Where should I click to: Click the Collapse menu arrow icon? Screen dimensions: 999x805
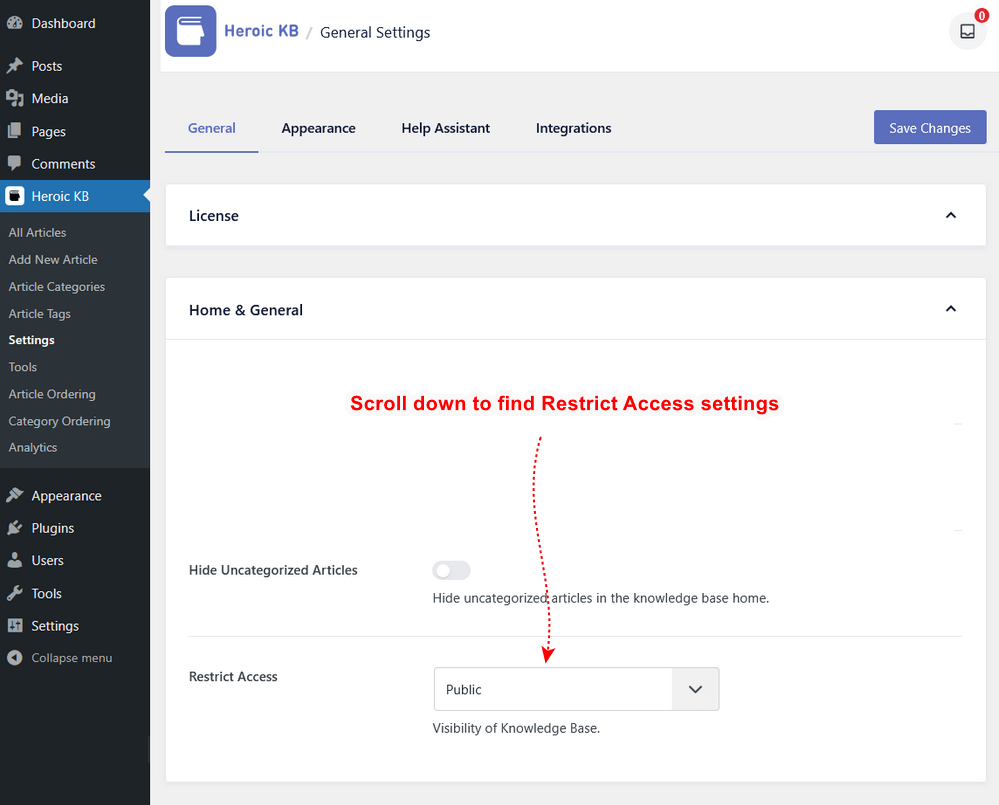point(15,658)
